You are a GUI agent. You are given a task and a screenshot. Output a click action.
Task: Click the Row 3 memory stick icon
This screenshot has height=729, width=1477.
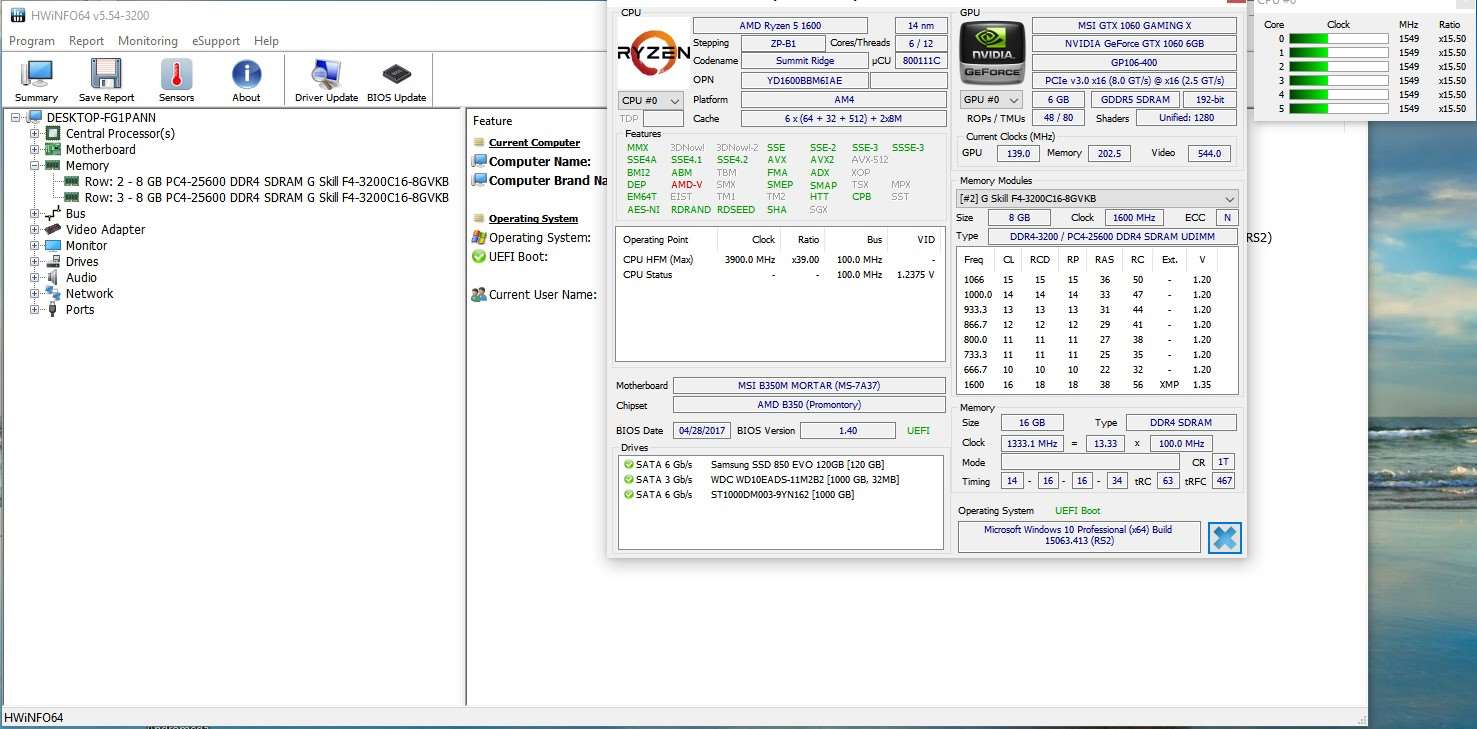coord(72,197)
